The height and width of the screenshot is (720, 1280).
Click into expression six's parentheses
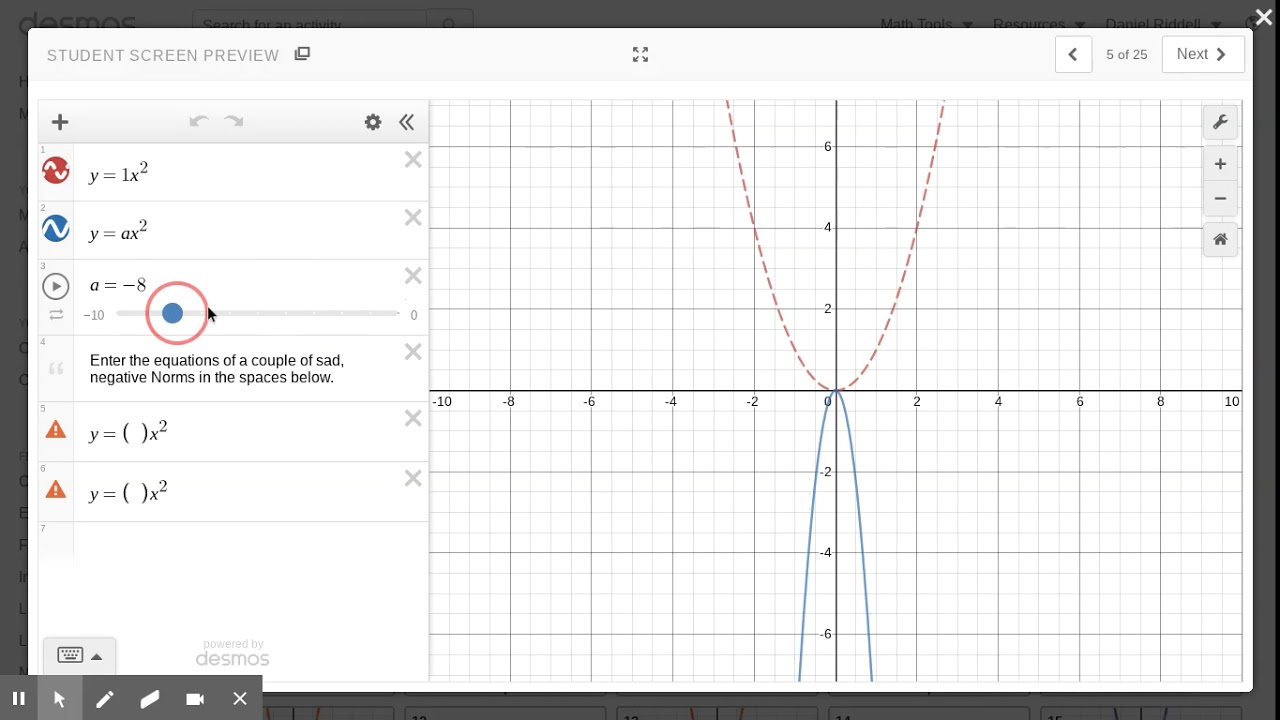coord(135,493)
